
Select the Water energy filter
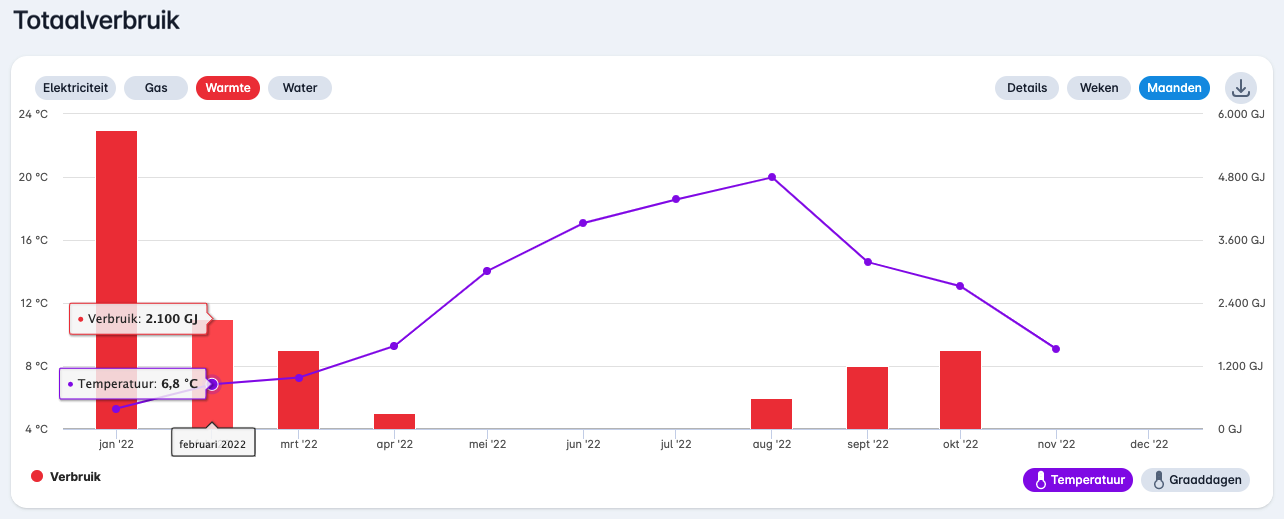click(300, 88)
